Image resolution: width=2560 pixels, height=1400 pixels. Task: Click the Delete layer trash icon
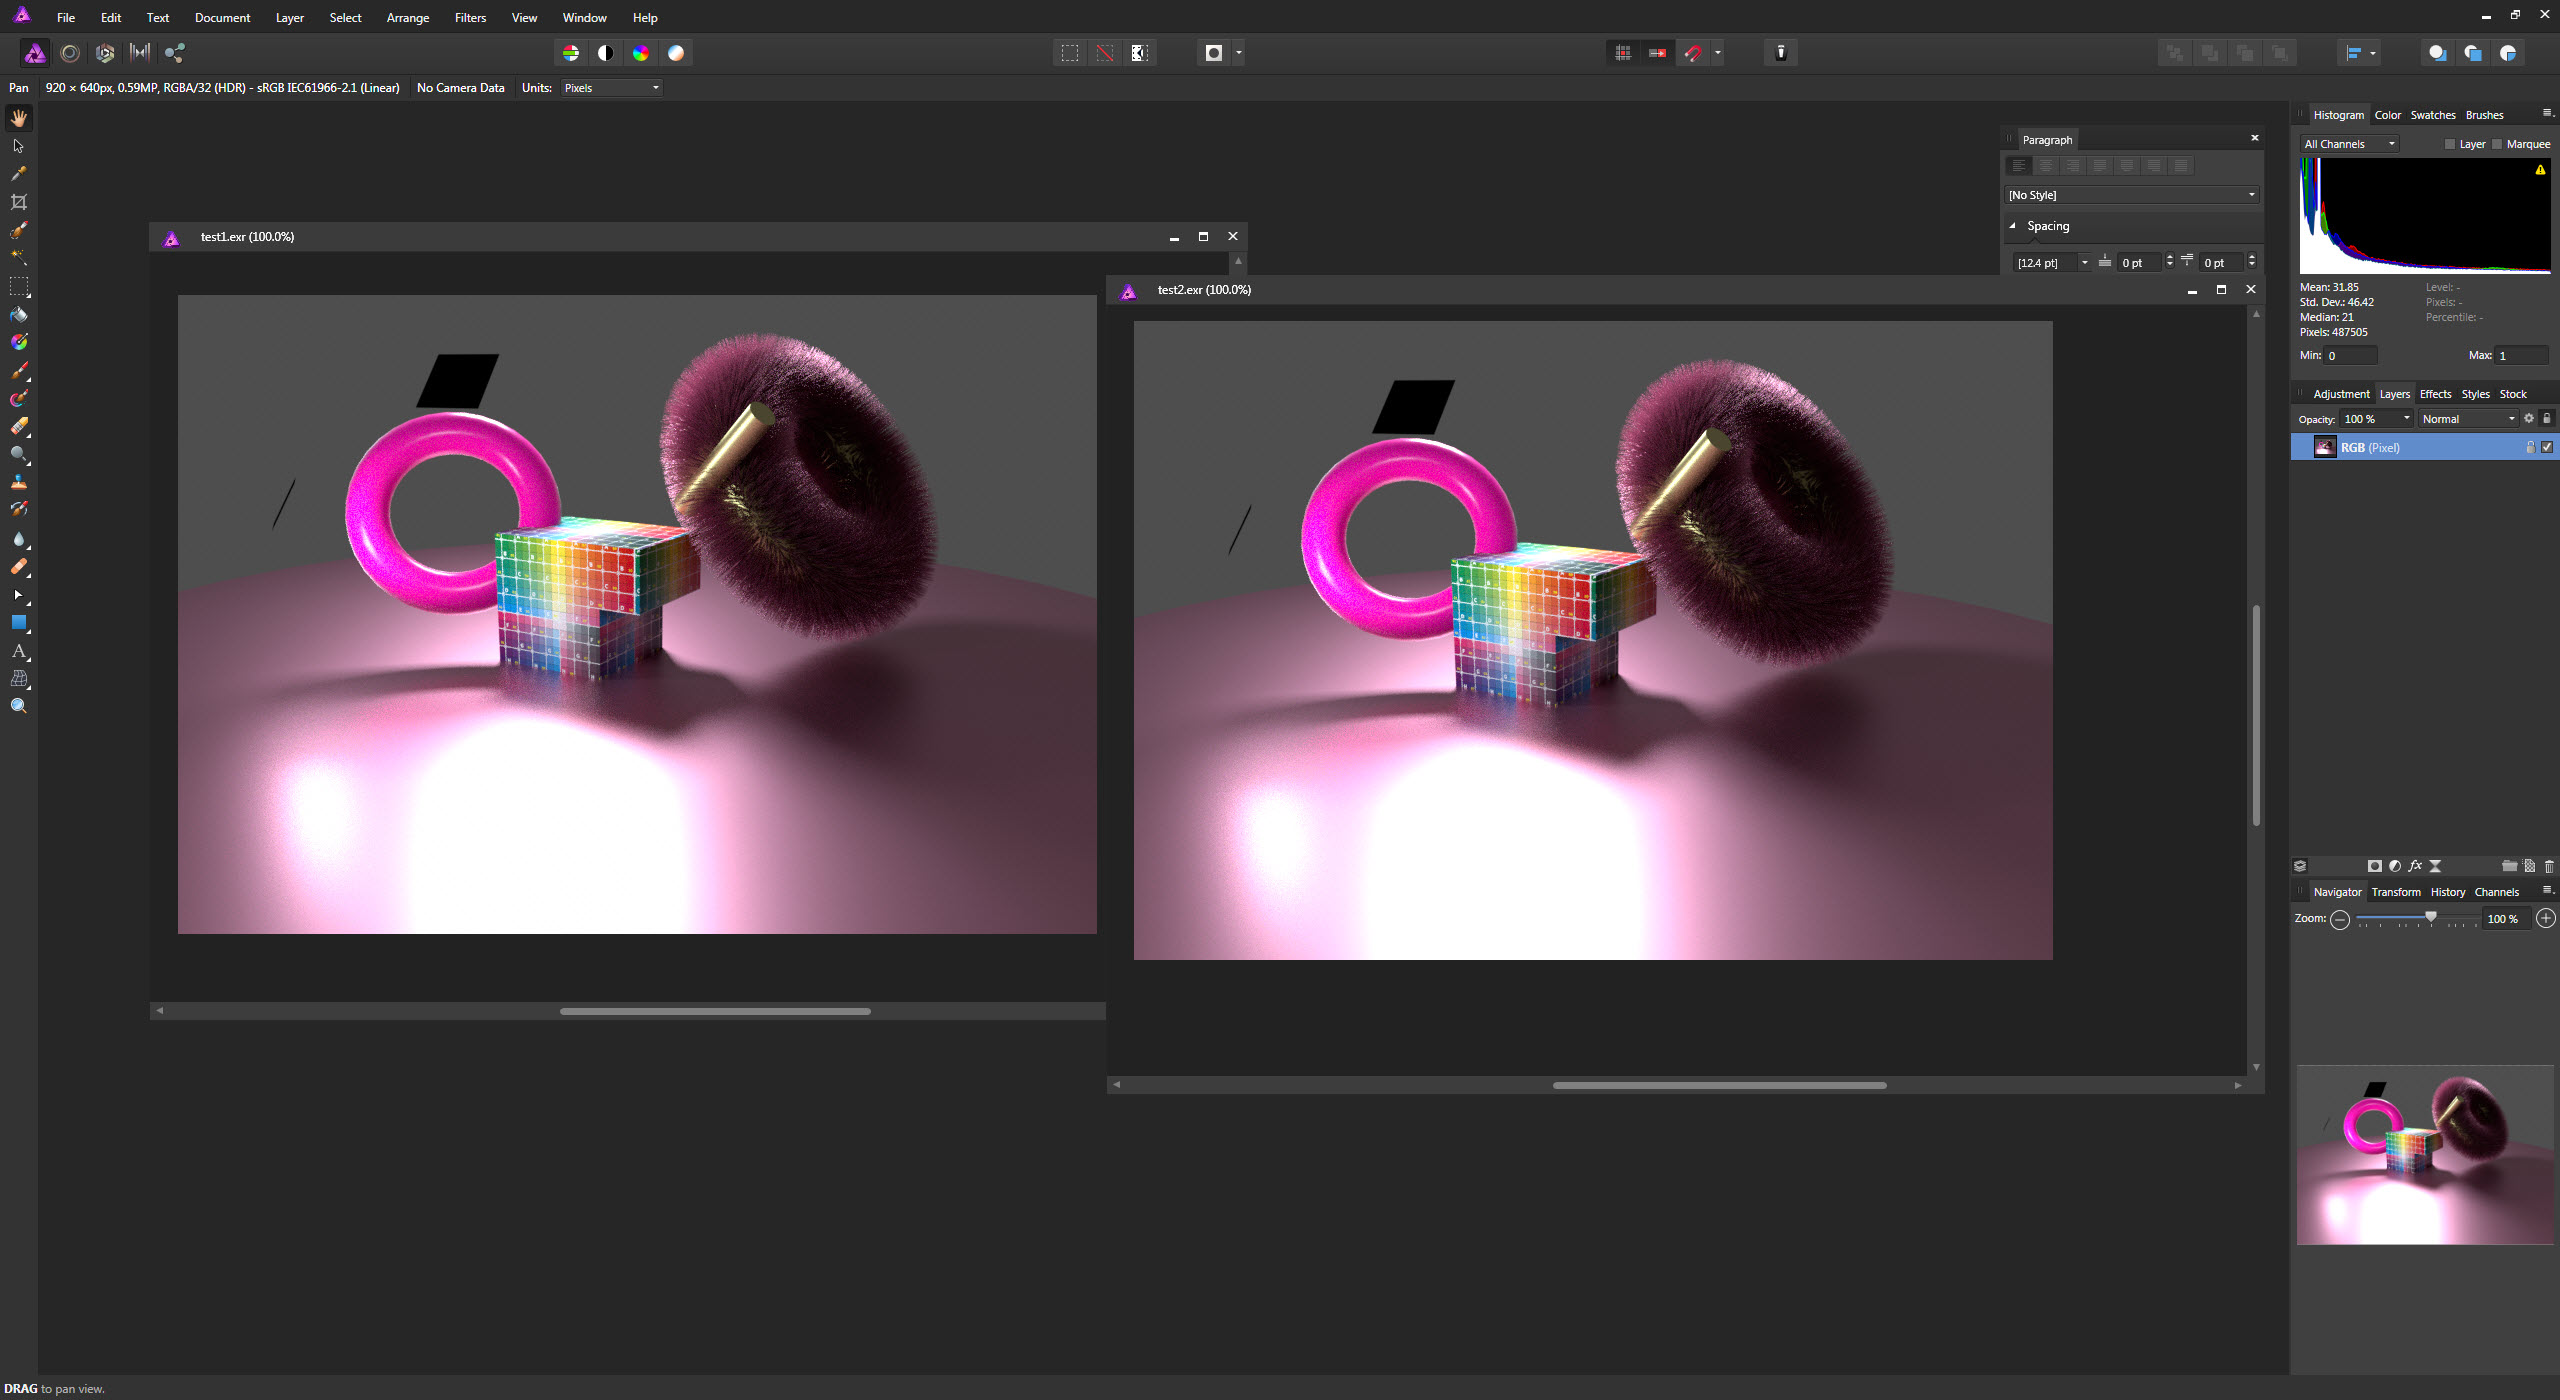[2548, 866]
